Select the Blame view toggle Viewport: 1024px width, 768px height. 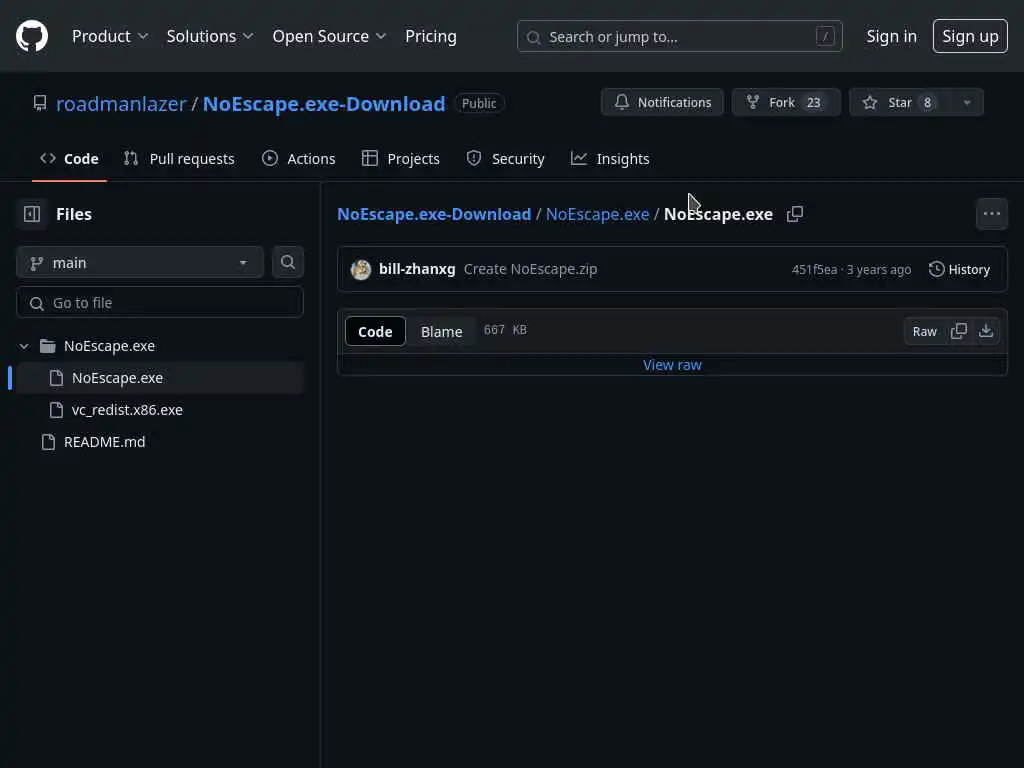(x=441, y=332)
